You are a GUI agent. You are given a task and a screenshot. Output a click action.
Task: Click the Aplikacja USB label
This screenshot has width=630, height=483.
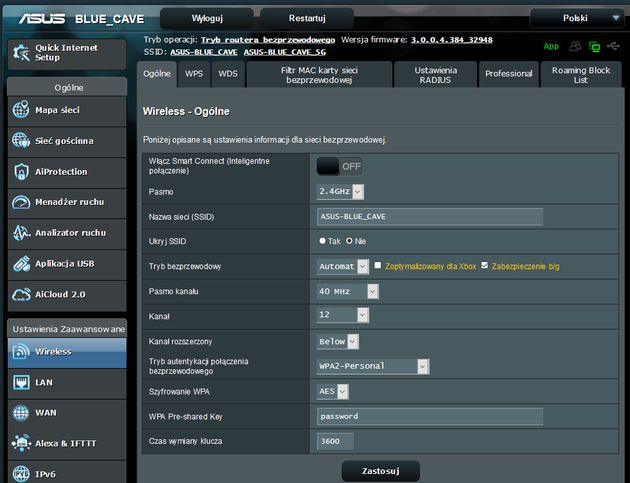click(64, 264)
